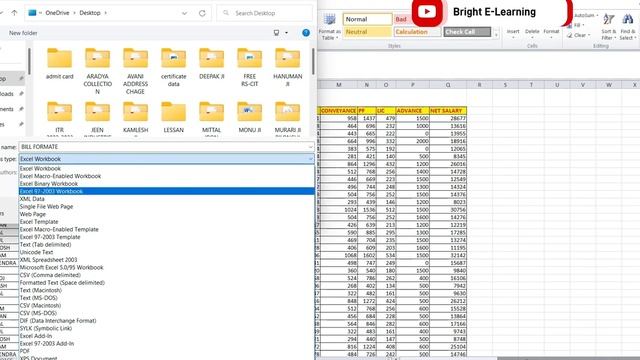Open the KAMLESH folder
The image size is (640, 360).
pos(135,118)
